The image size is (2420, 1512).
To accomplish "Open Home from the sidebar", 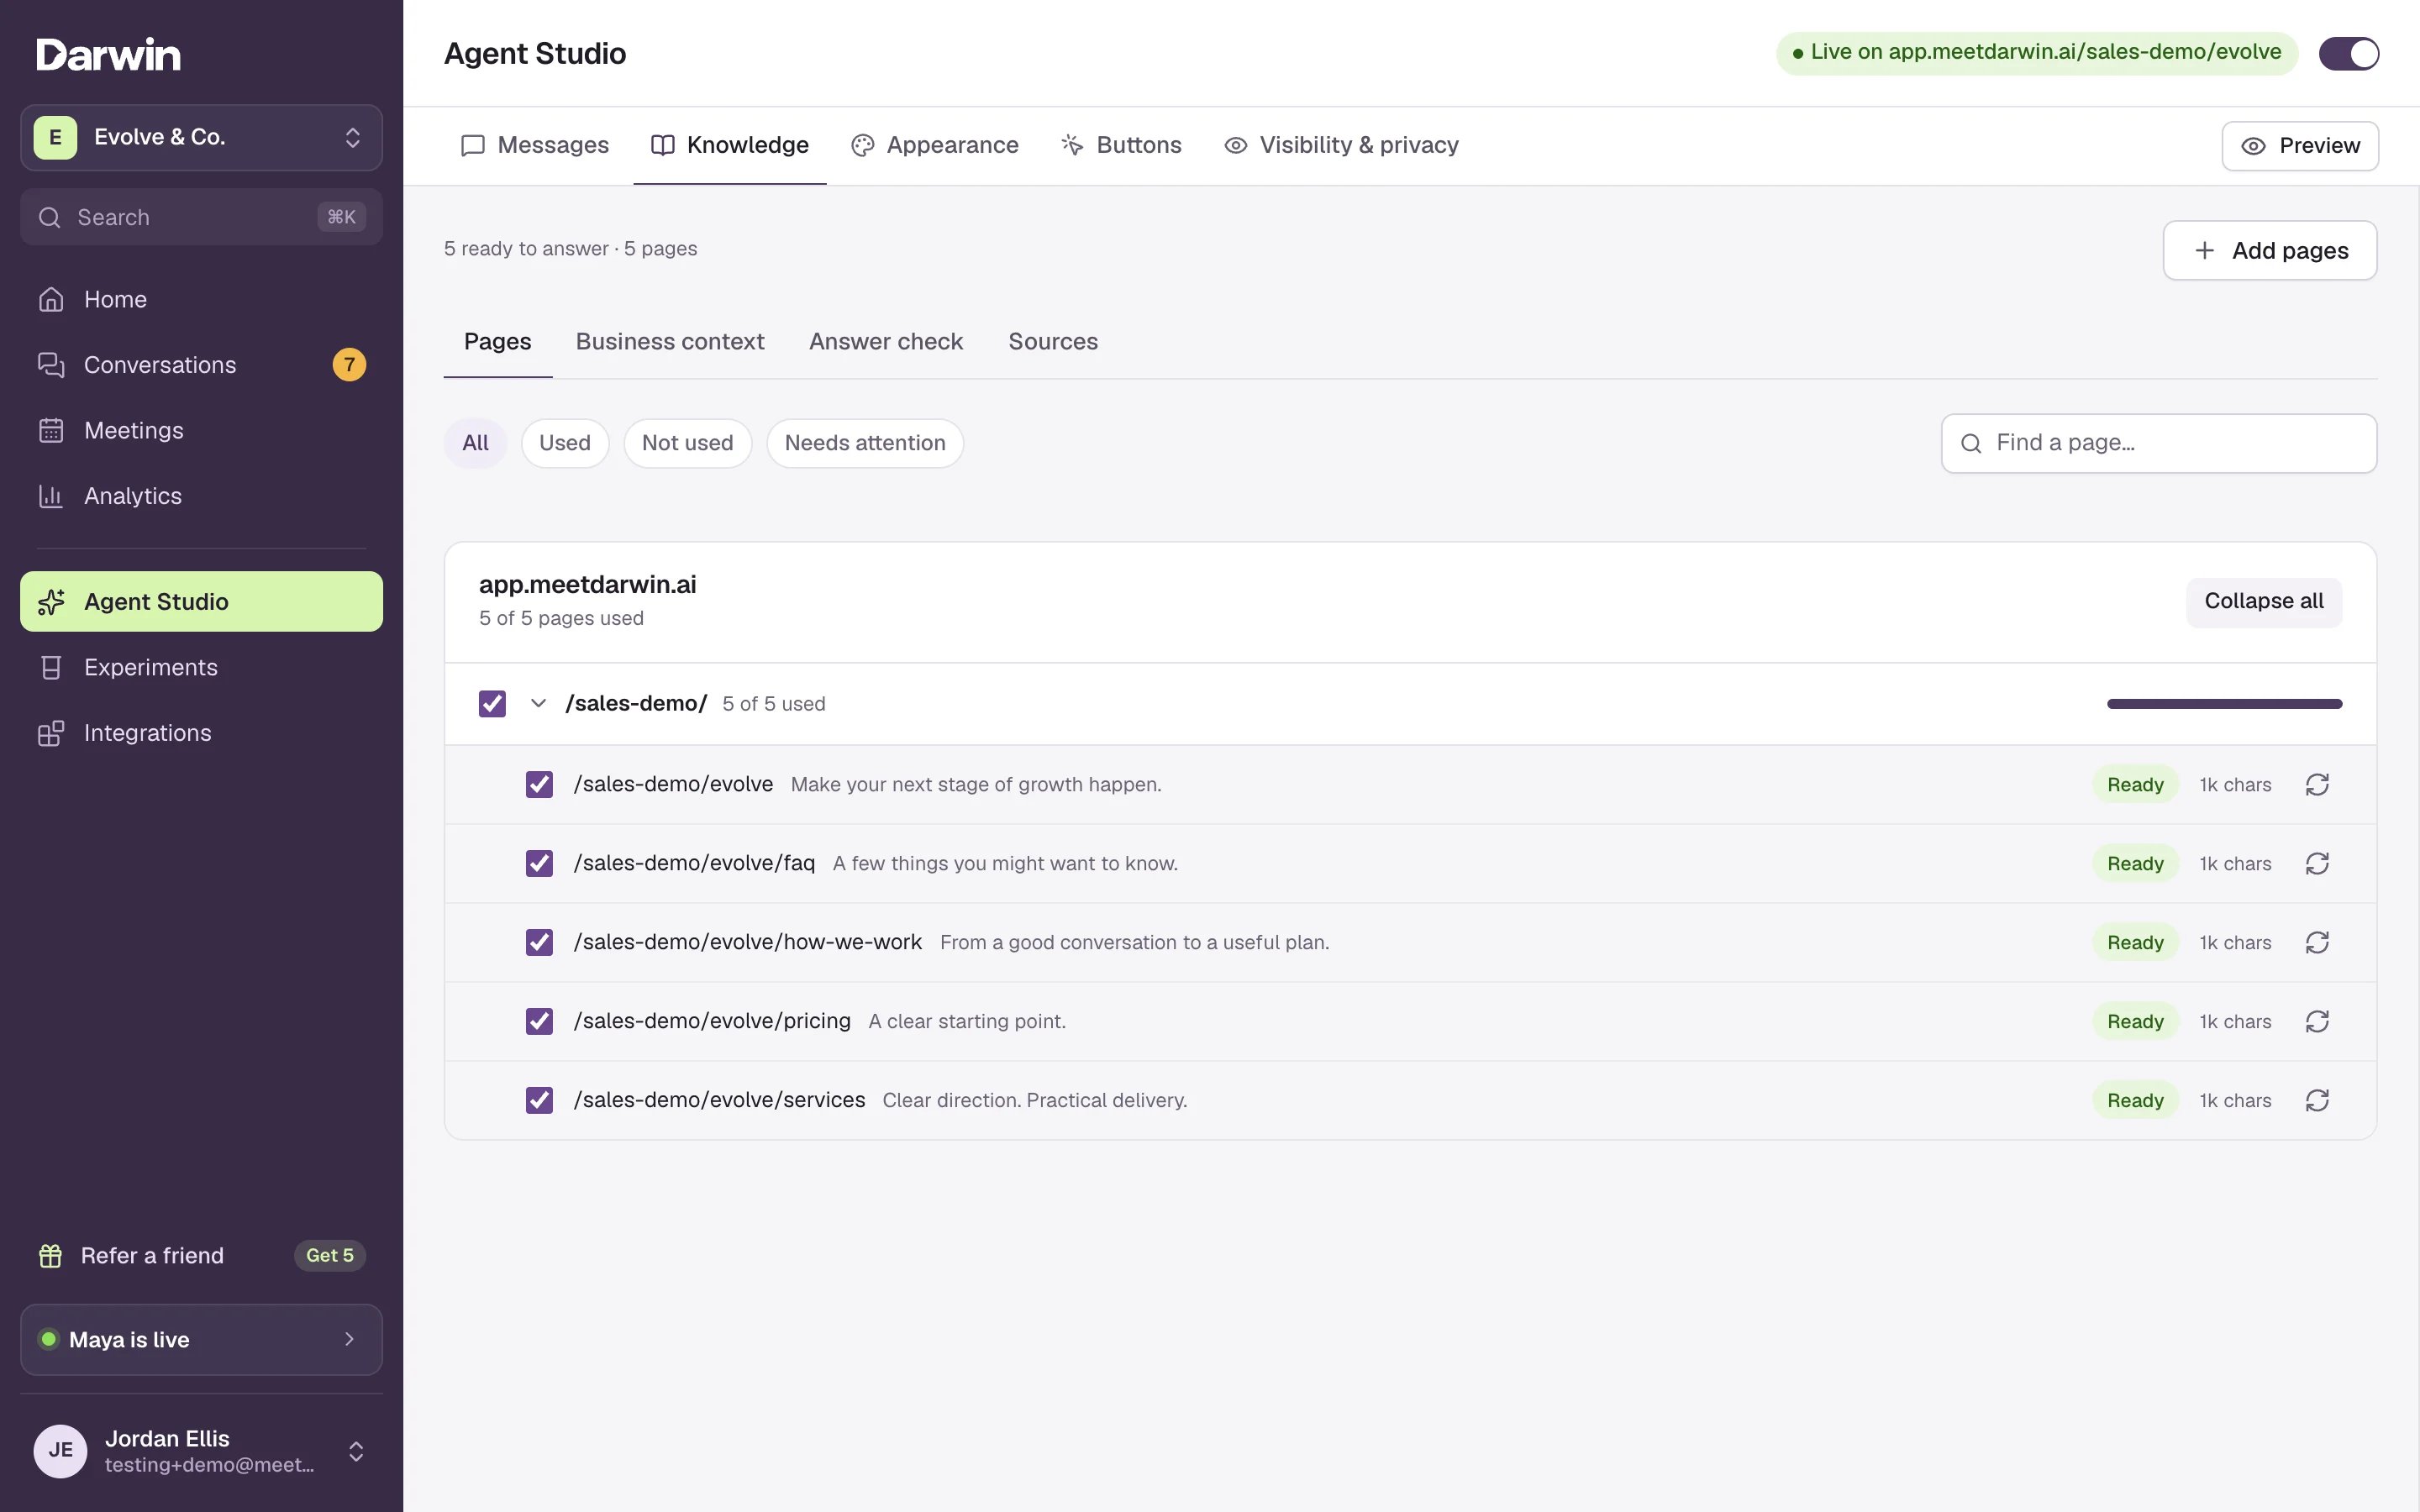I will click(x=201, y=299).
